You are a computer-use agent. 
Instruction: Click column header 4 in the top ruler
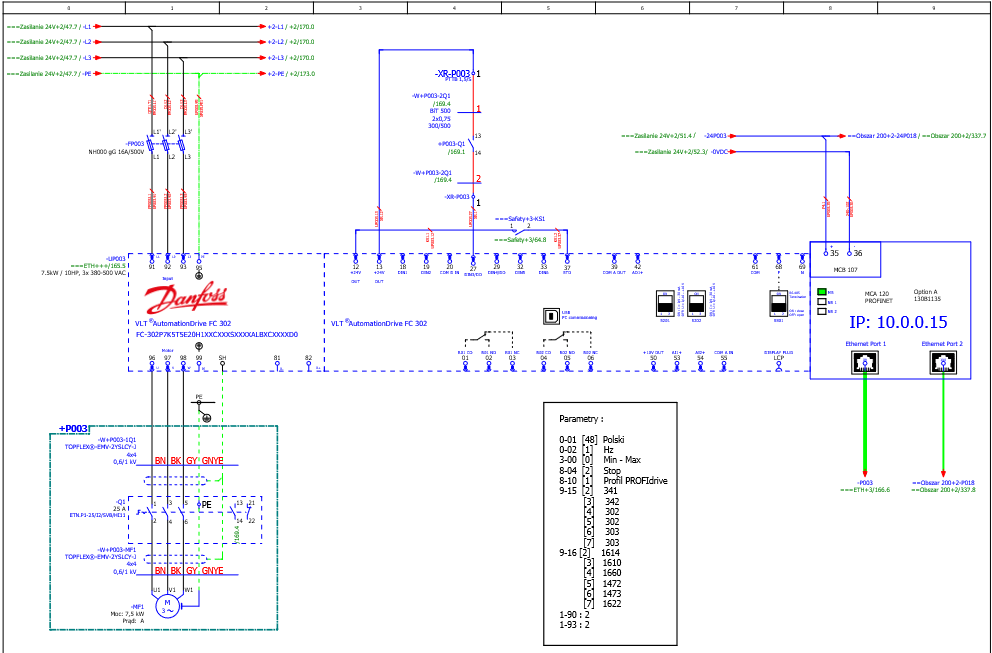(x=454, y=7)
